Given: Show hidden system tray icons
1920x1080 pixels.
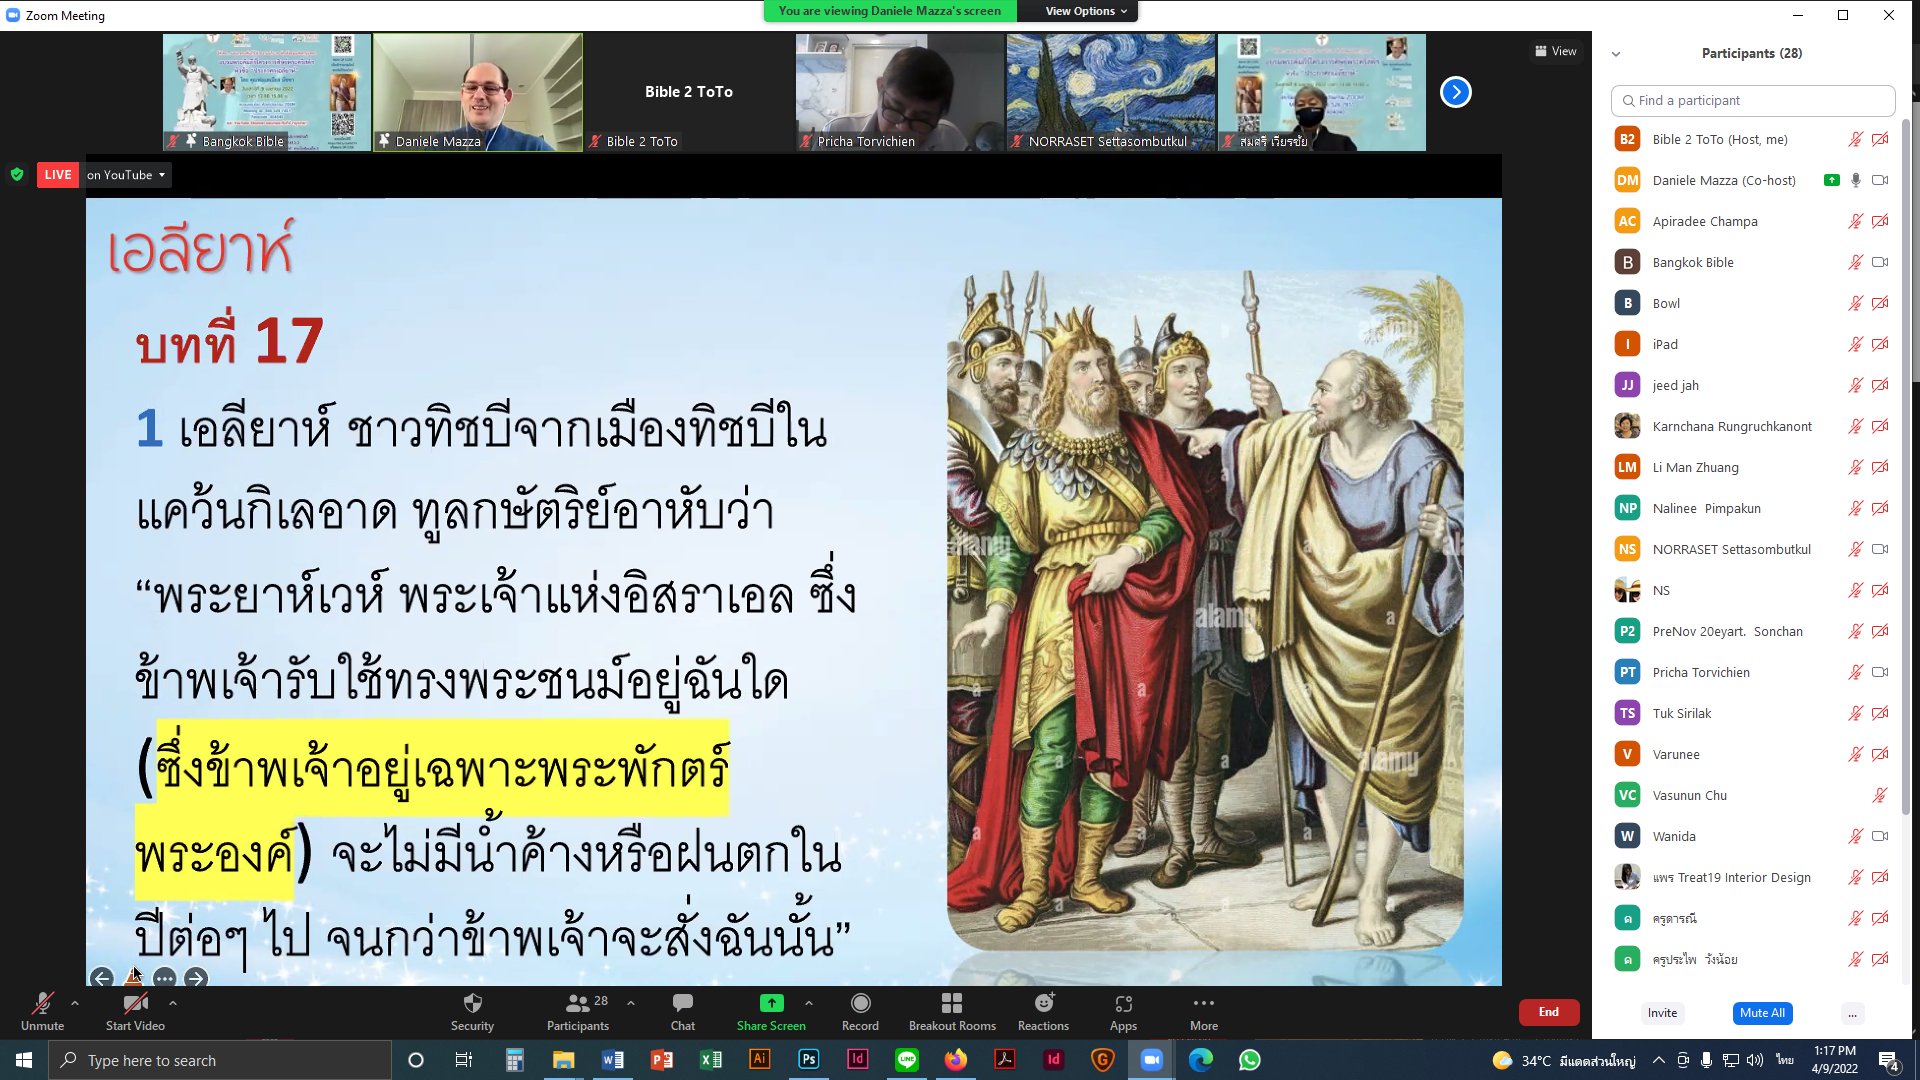Looking at the screenshot, I should click(1659, 1060).
